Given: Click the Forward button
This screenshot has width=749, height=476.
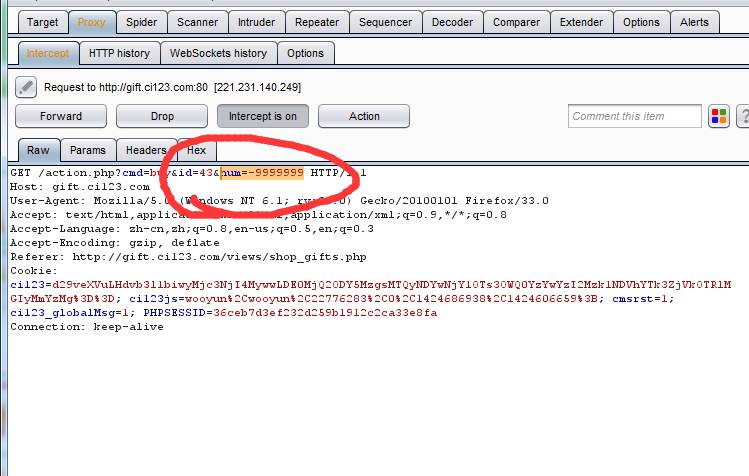Looking at the screenshot, I should point(61,116).
